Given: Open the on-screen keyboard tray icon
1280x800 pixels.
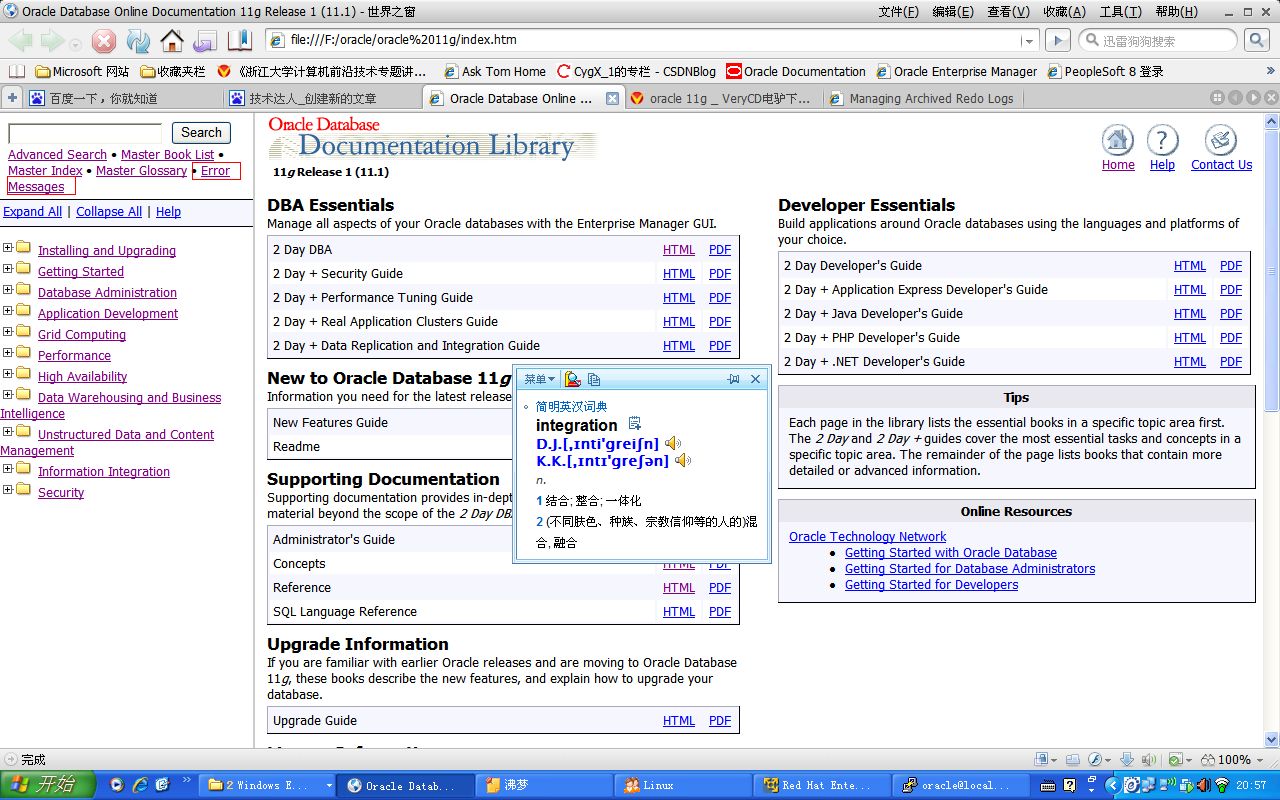Looking at the screenshot, I should pos(1048,785).
